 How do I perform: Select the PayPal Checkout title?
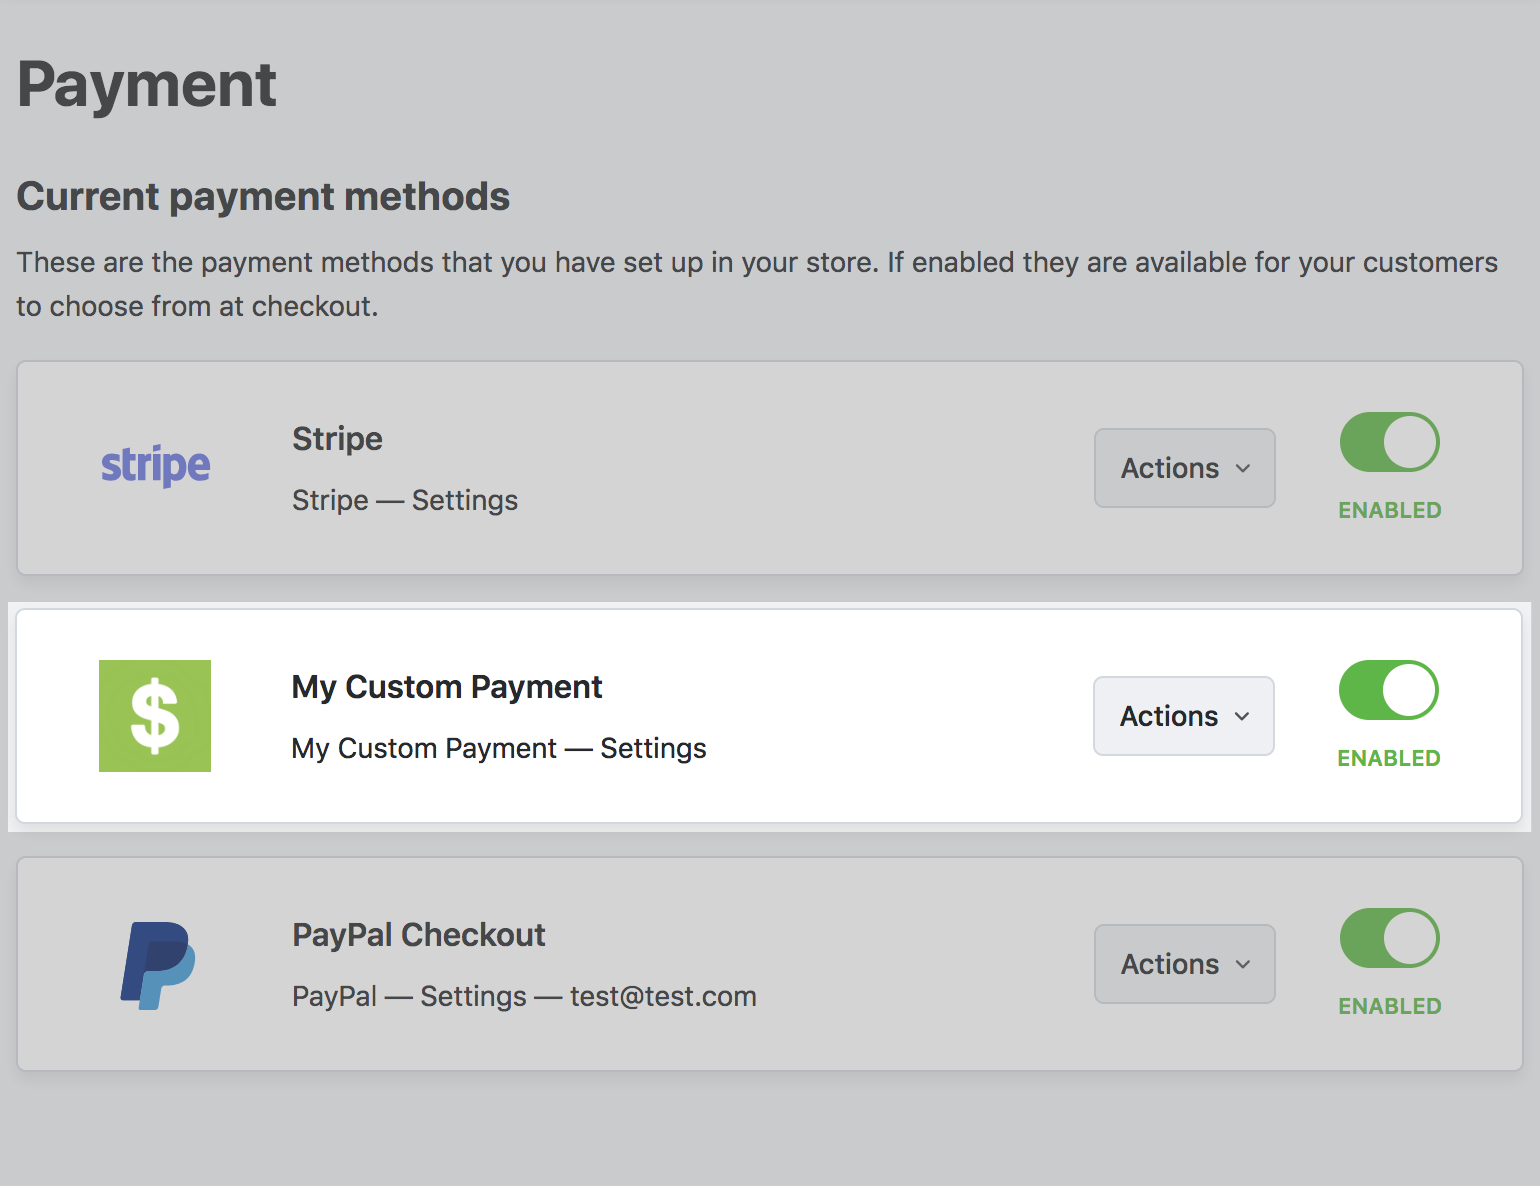click(x=419, y=935)
